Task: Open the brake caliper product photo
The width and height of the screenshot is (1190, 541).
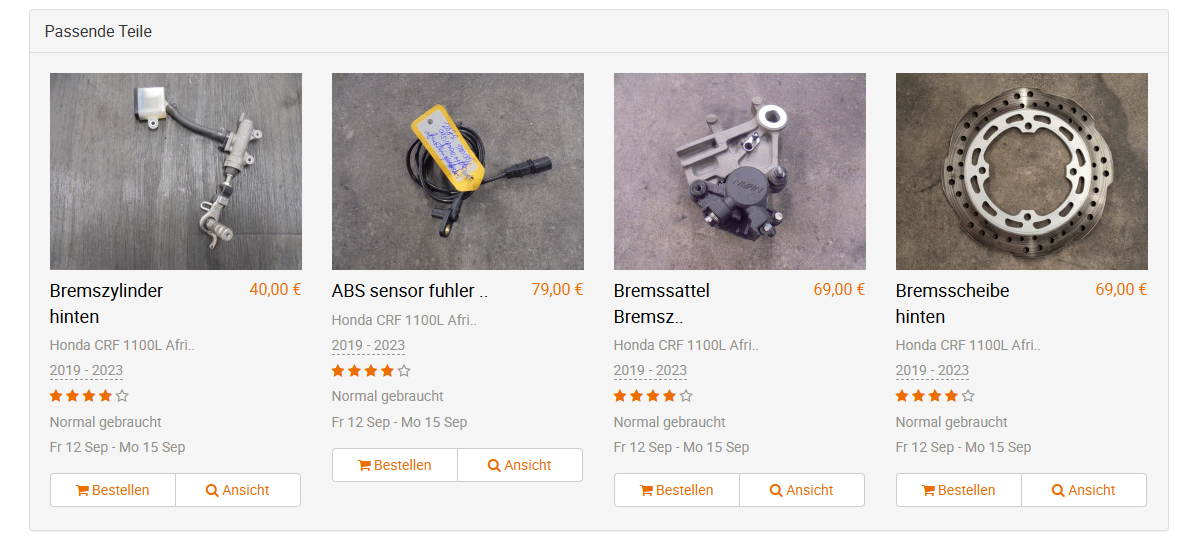Action: click(x=740, y=171)
